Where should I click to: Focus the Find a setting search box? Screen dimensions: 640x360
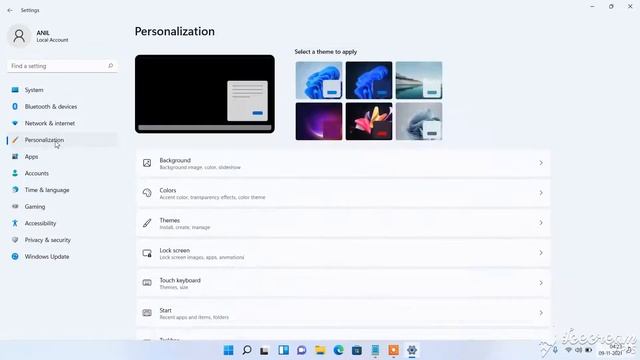62,66
